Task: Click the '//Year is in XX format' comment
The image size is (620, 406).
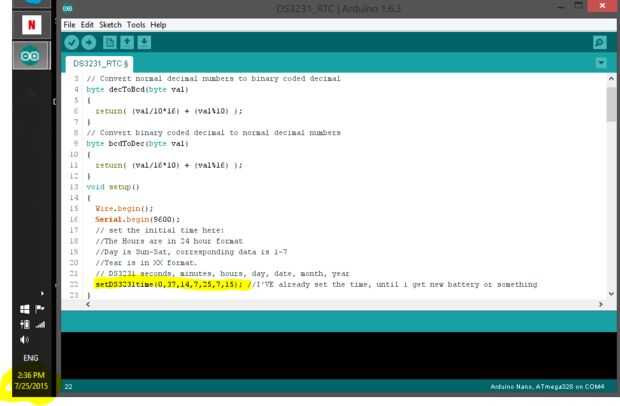Action: coord(146,262)
